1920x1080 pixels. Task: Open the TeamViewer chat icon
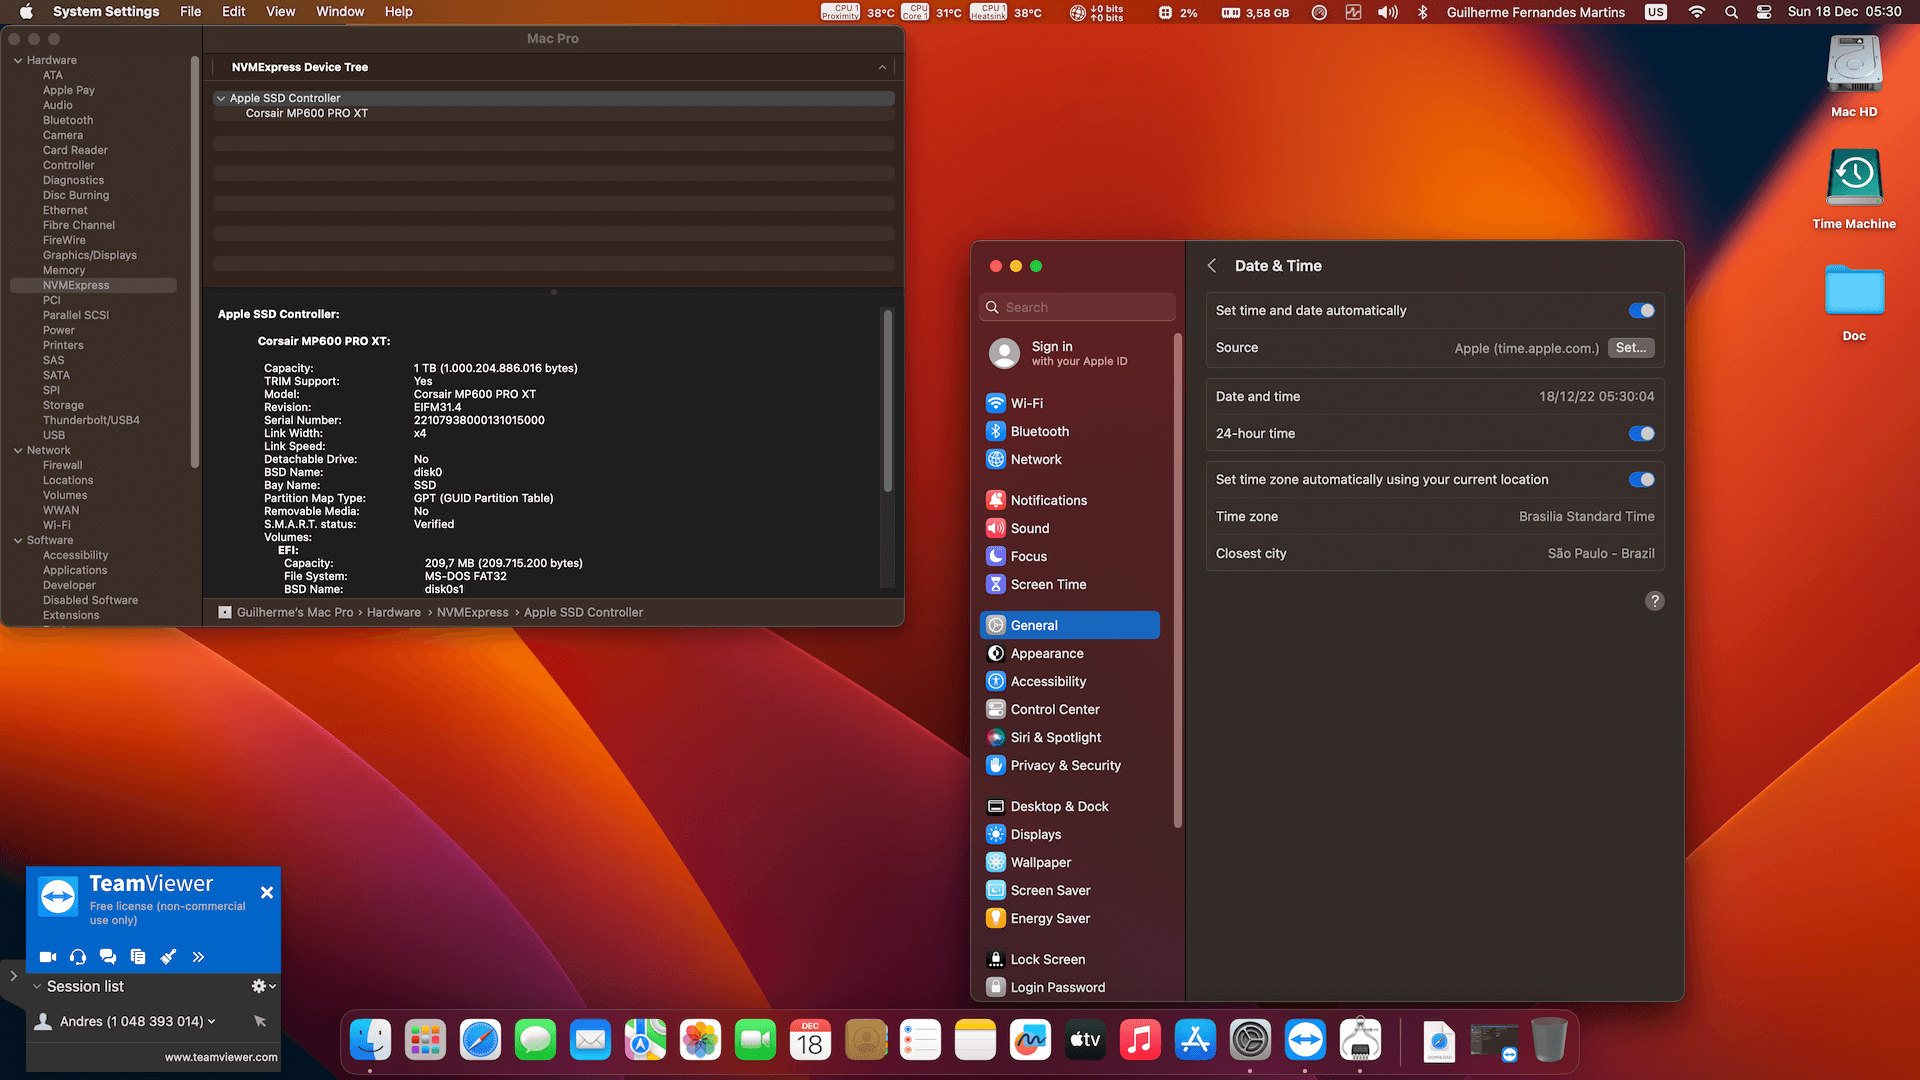108,957
